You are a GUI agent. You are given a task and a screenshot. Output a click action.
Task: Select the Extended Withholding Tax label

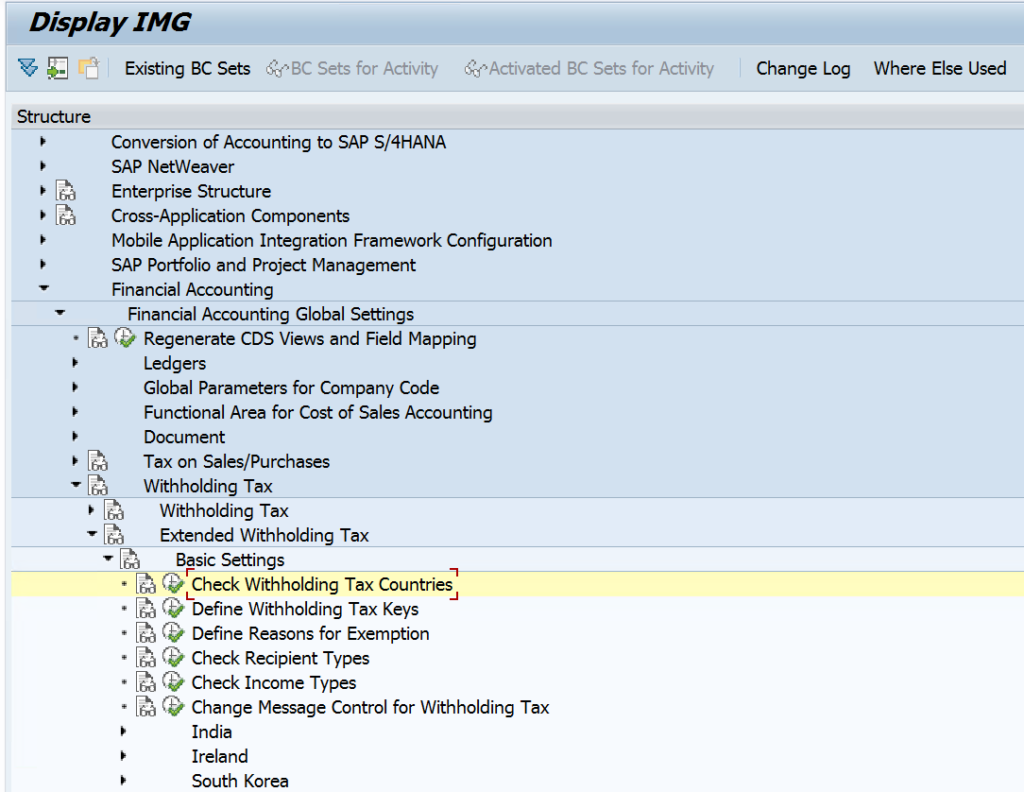coord(264,535)
